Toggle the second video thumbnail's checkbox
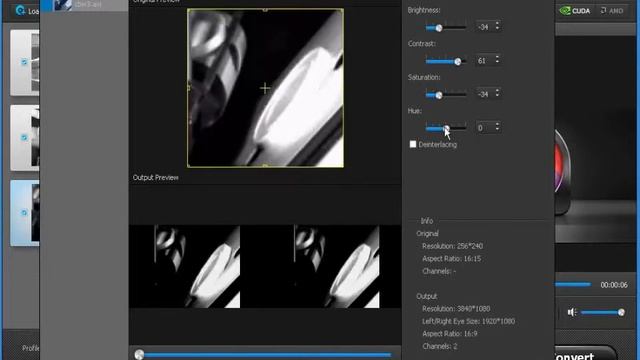The width and height of the screenshot is (640, 360). click(x=24, y=138)
